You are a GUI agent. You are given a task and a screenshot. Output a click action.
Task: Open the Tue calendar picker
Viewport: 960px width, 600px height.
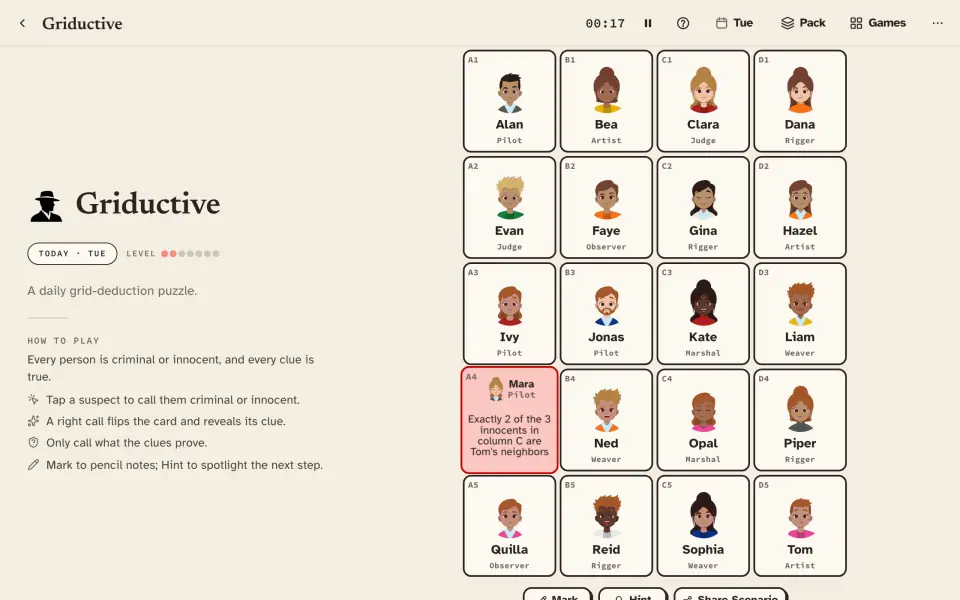point(735,23)
